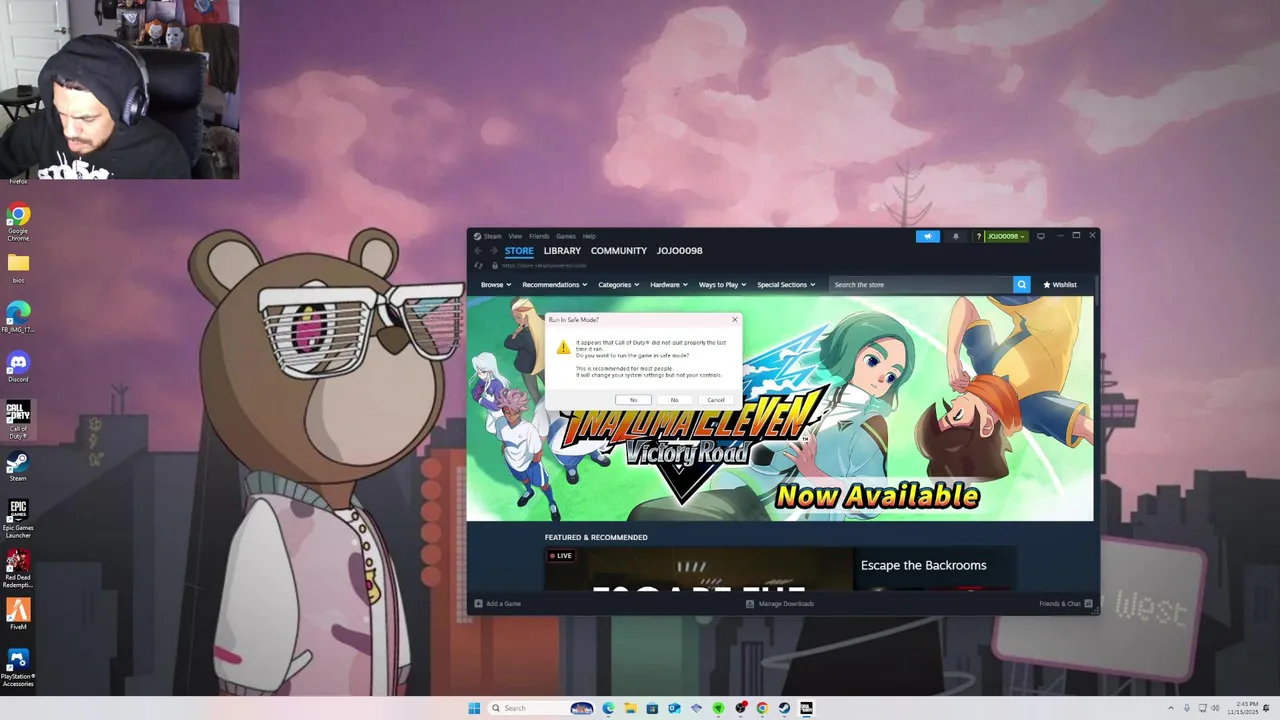Reload the Steam store page
The width and height of the screenshot is (1280, 720).
click(x=479, y=266)
